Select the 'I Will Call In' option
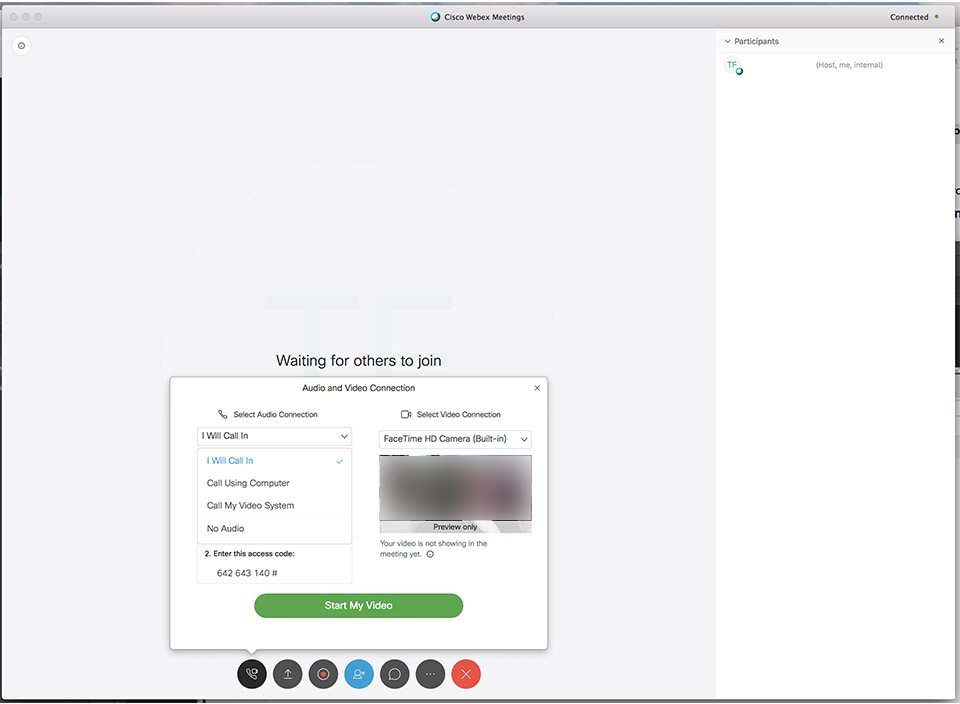This screenshot has width=960, height=704. click(230, 461)
